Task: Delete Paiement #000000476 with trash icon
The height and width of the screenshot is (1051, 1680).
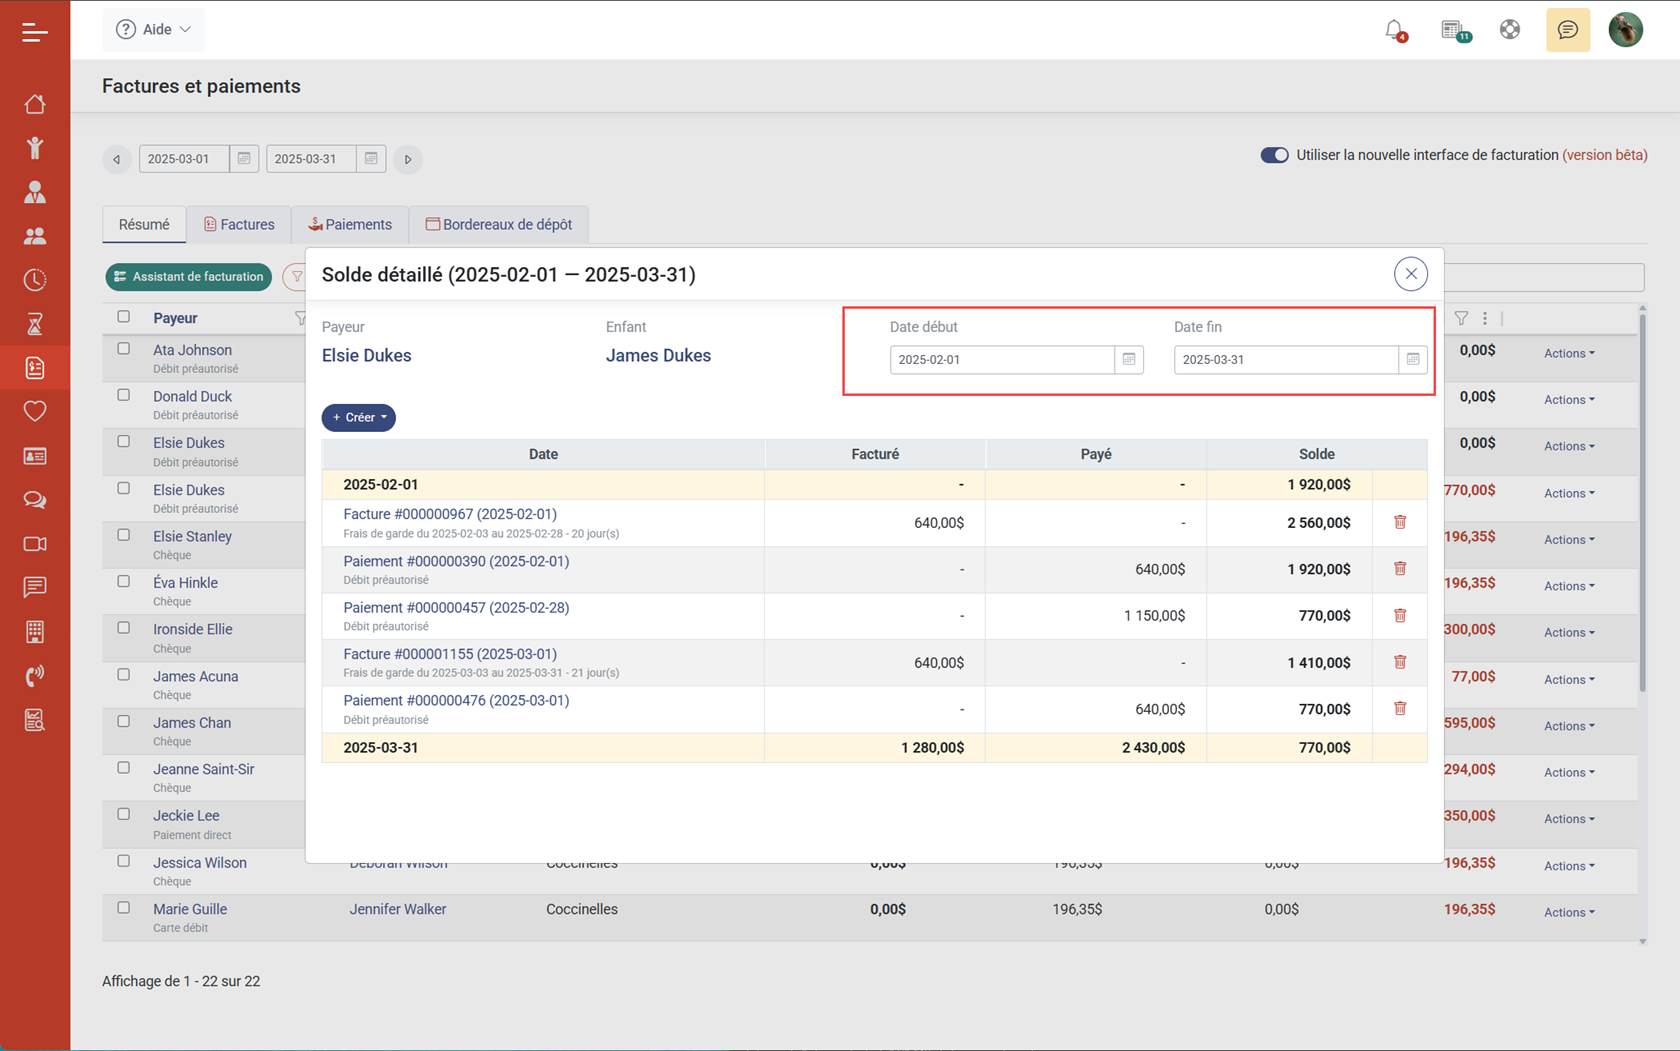Action: [x=1400, y=709]
